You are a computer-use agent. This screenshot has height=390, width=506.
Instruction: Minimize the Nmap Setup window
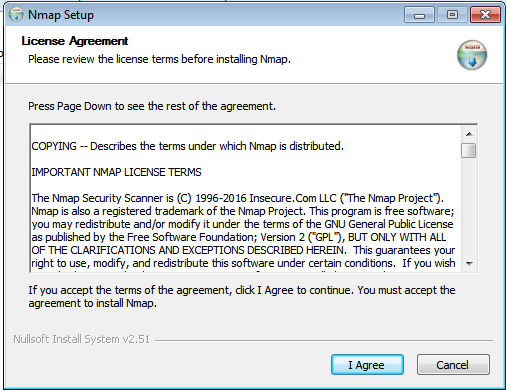[419, 15]
